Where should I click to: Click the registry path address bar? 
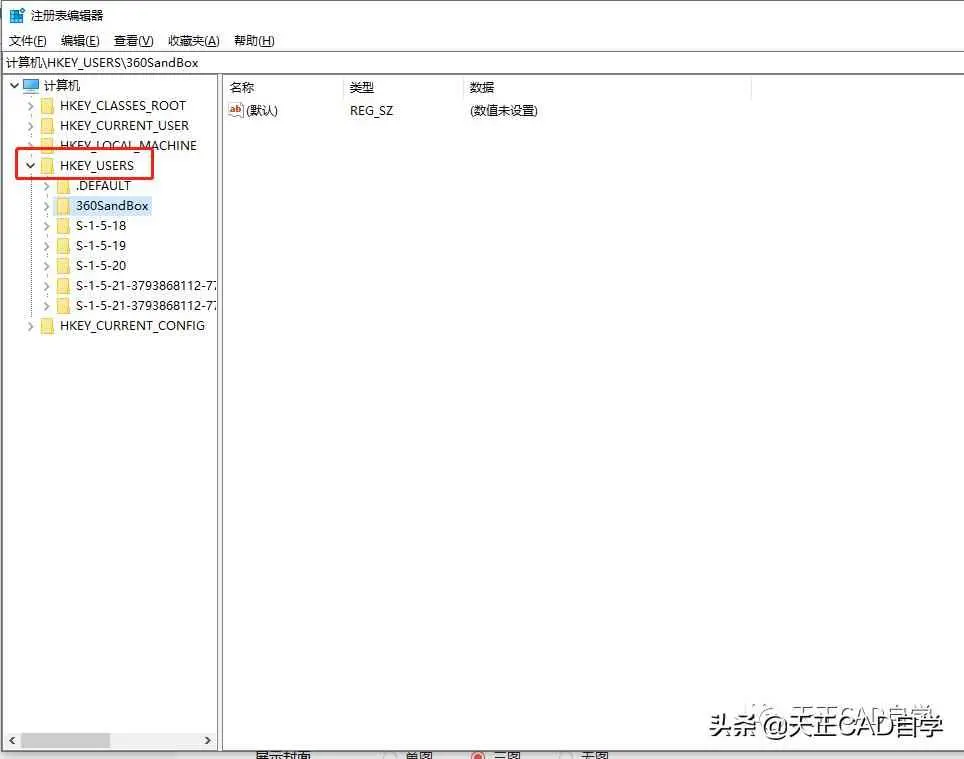(480, 62)
